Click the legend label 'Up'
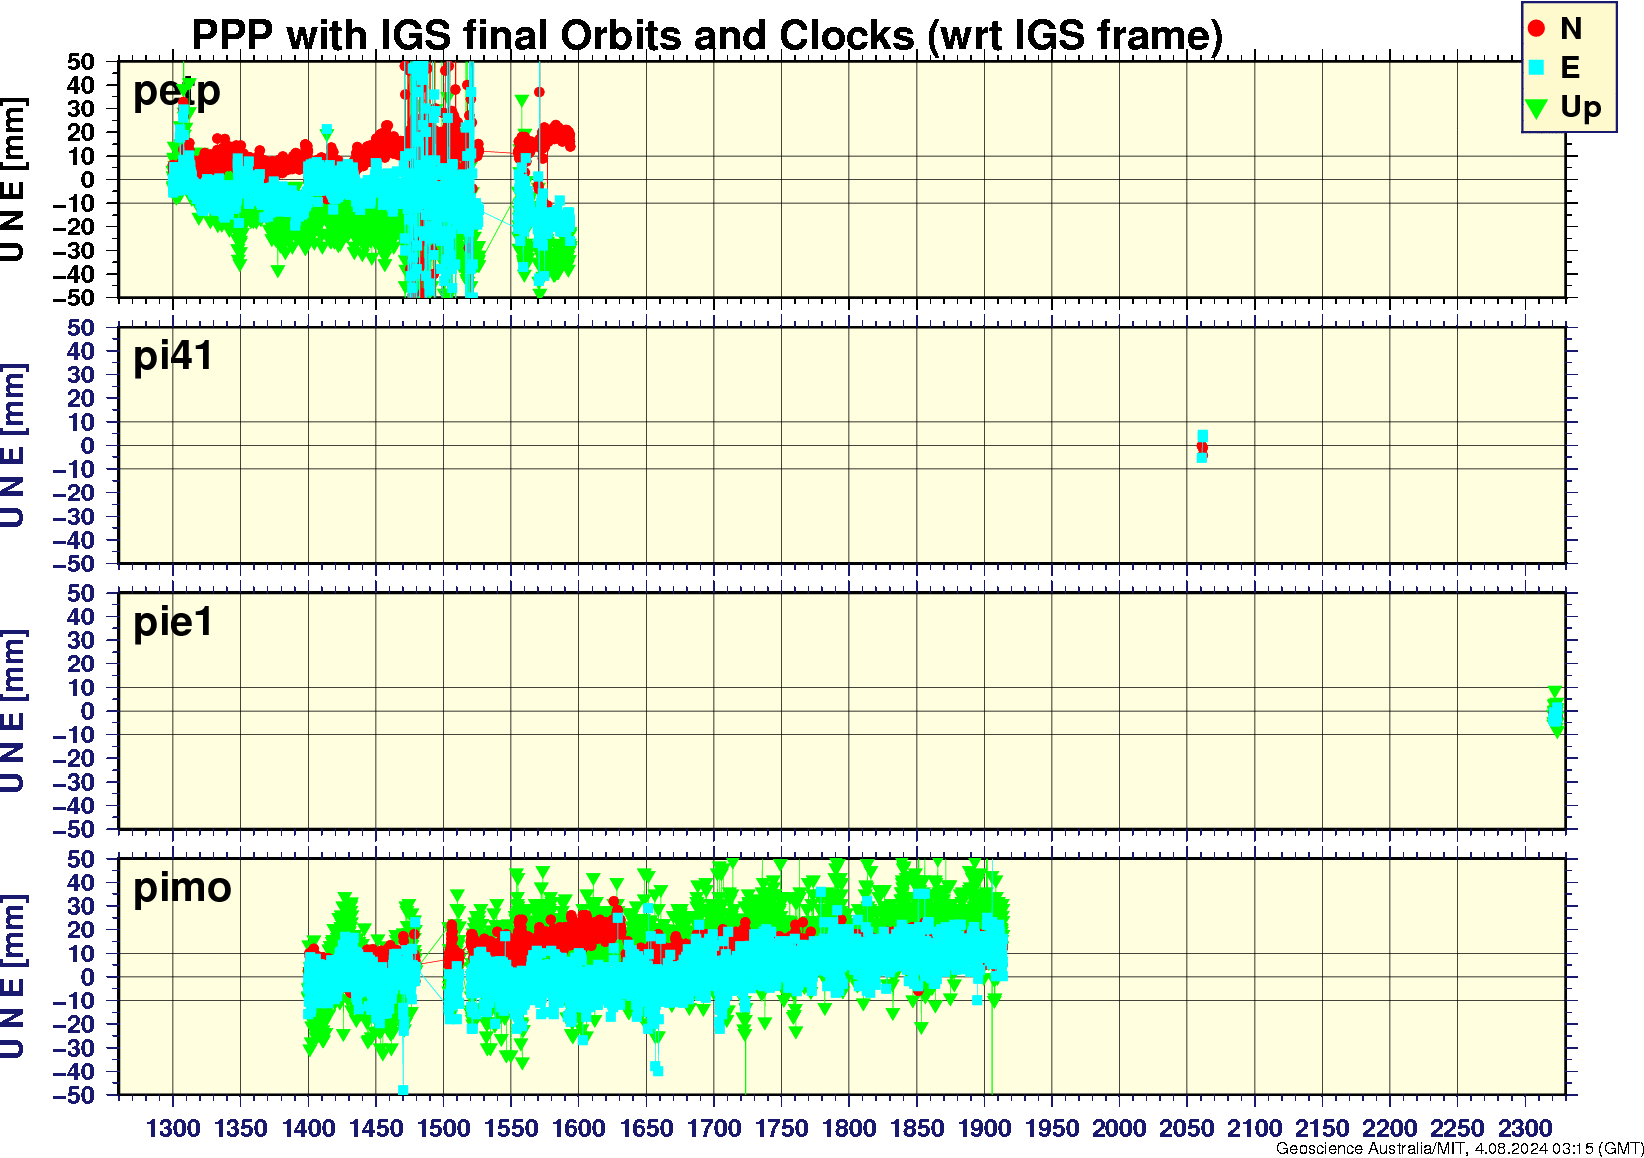 pos(1581,108)
